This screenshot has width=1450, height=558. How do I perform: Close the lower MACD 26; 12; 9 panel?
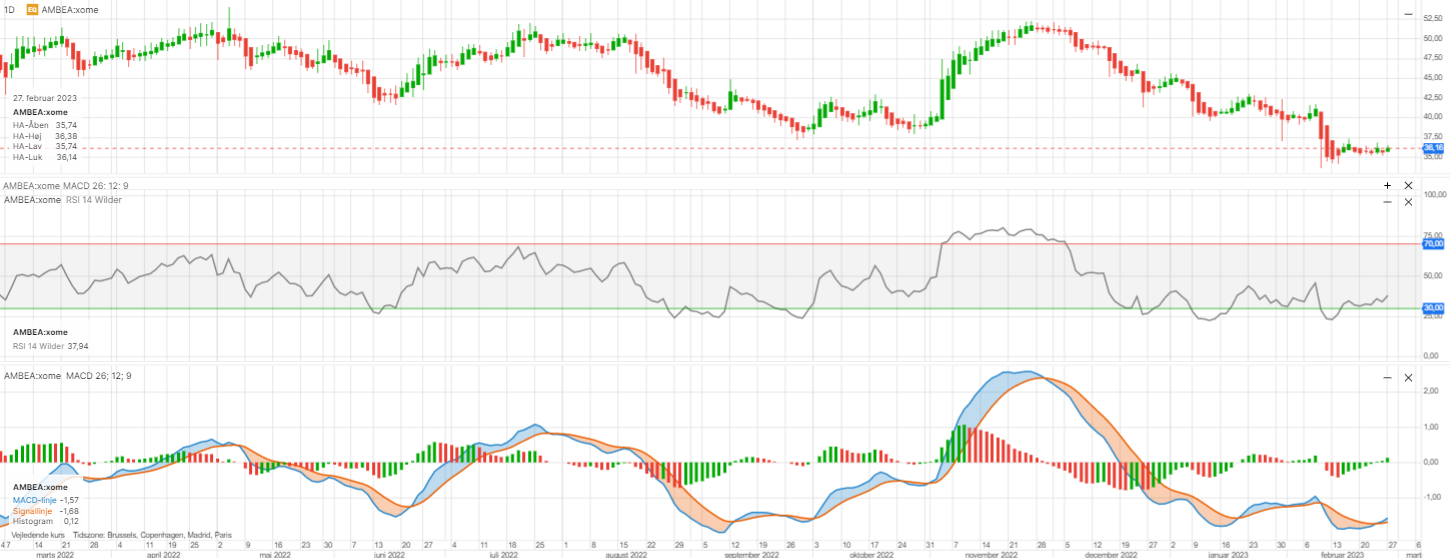[1408, 378]
